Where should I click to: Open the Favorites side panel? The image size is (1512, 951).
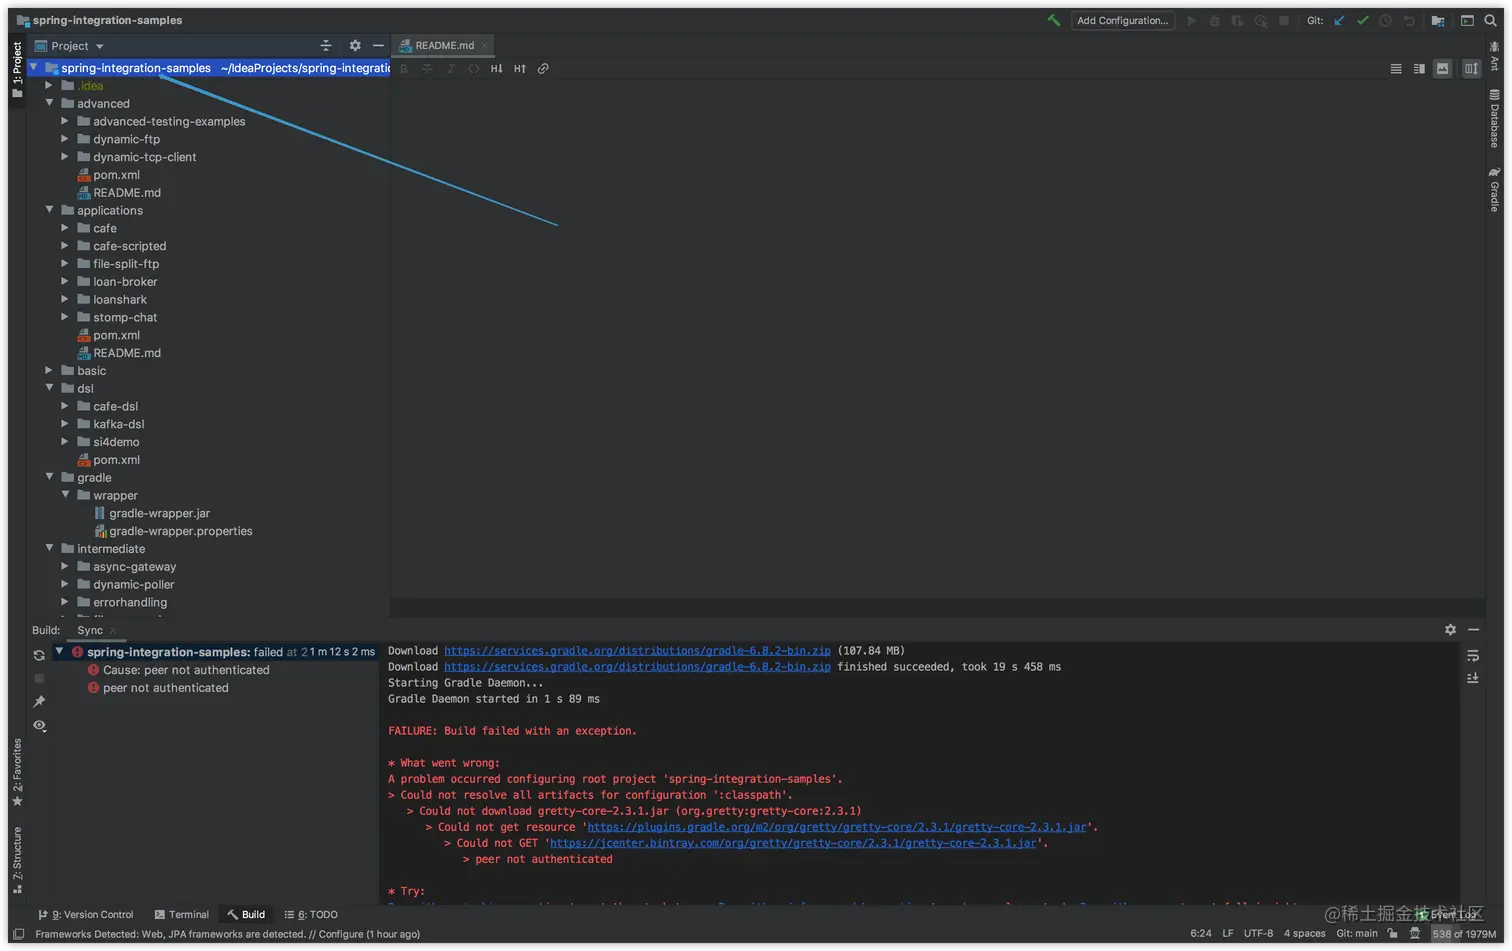click(x=17, y=772)
